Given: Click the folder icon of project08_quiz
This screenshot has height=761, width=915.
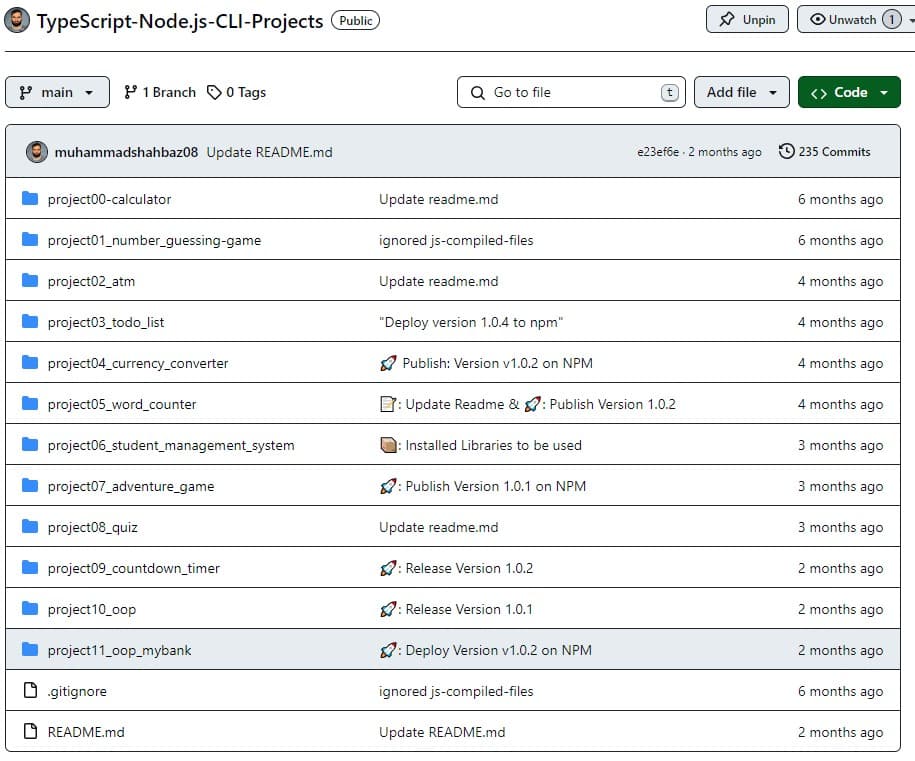Looking at the screenshot, I should pos(30,526).
